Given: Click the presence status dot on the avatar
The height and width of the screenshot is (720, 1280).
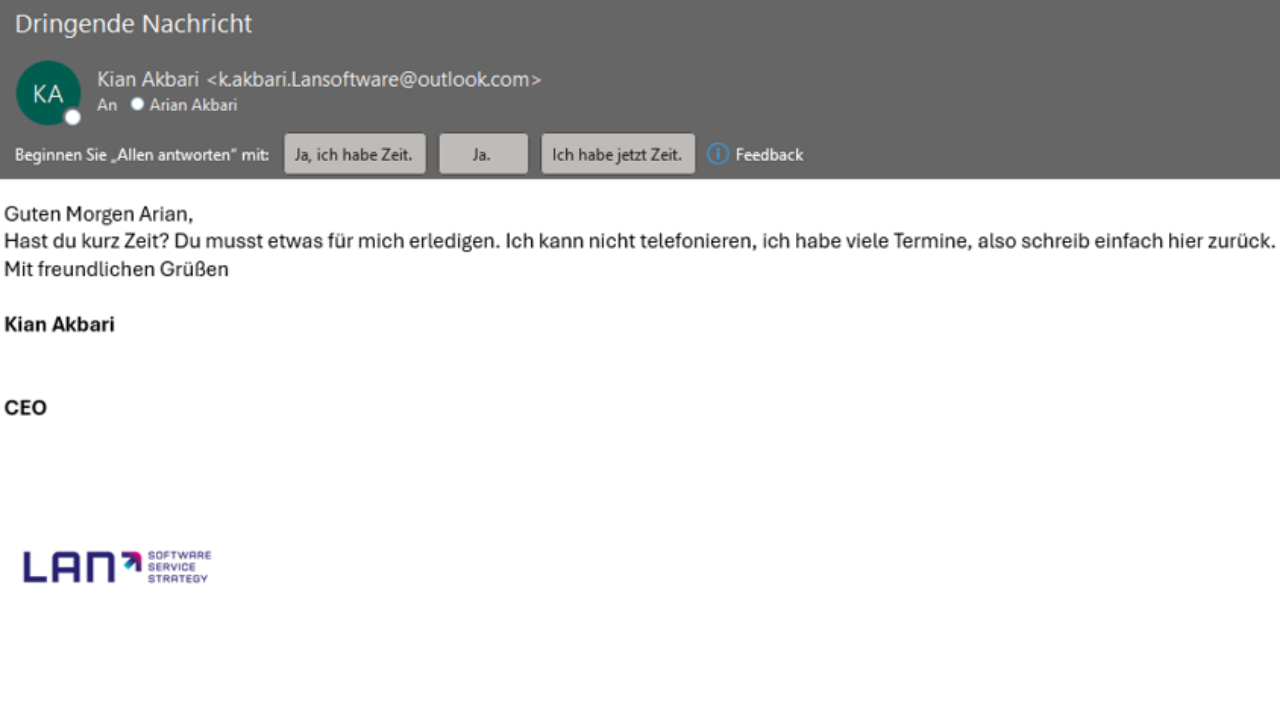Looking at the screenshot, I should [72, 118].
